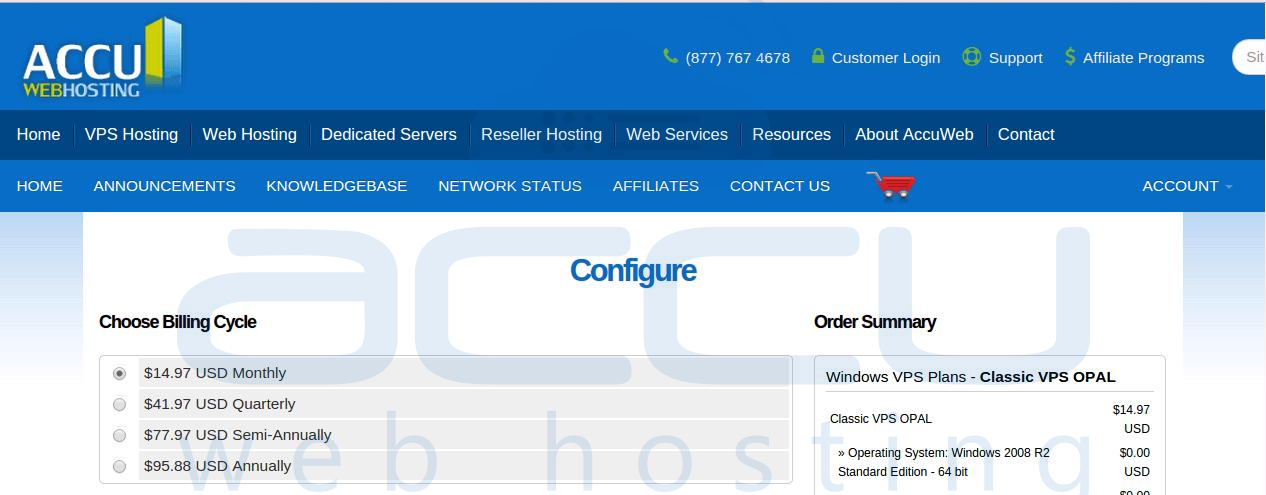The height and width of the screenshot is (495, 1266).
Task: Click the green dollar sign icon
Action: coord(1070,57)
